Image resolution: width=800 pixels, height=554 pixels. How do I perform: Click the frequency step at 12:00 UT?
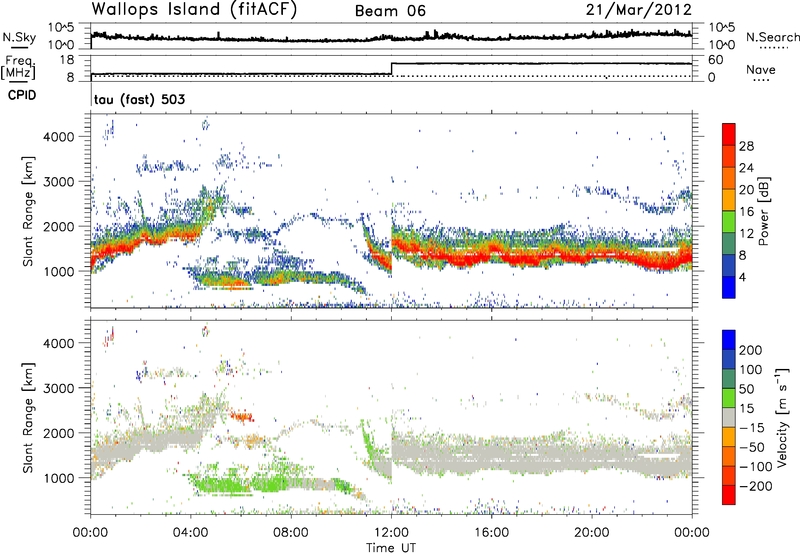point(391,69)
